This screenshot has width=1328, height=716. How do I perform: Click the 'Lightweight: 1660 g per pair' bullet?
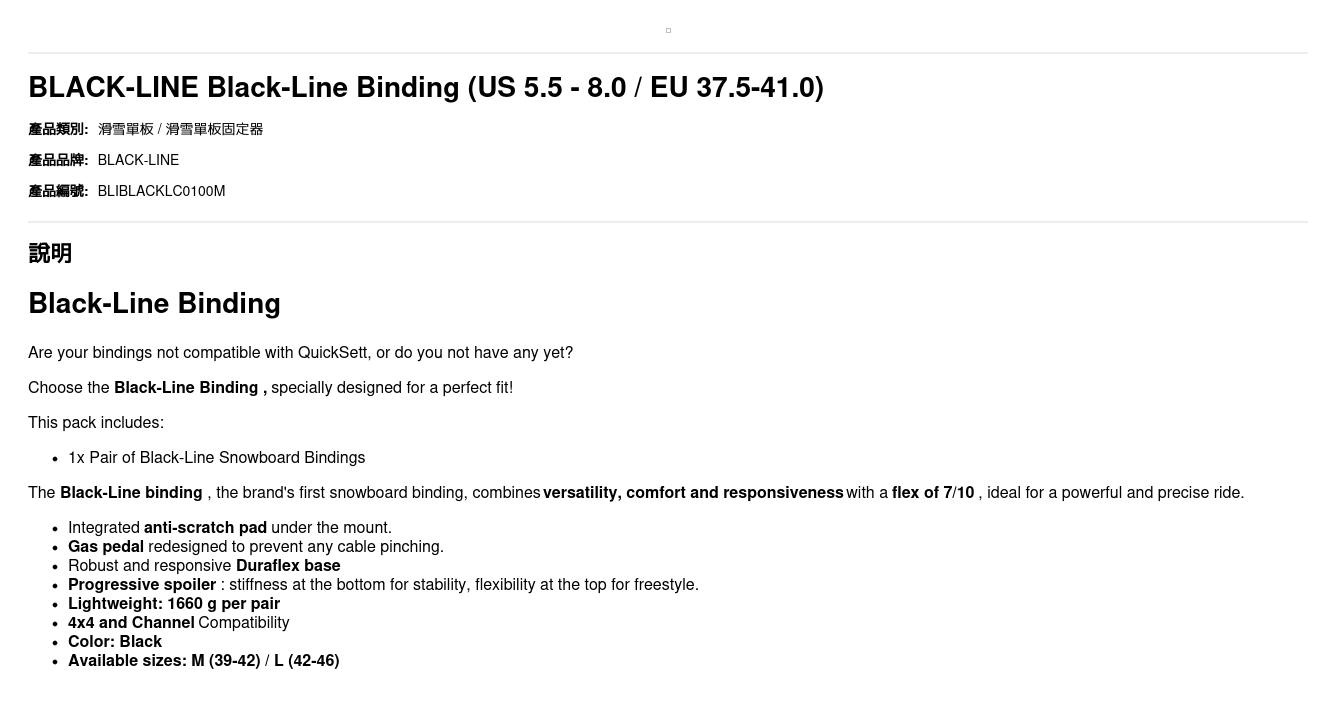pyautogui.click(x=174, y=604)
